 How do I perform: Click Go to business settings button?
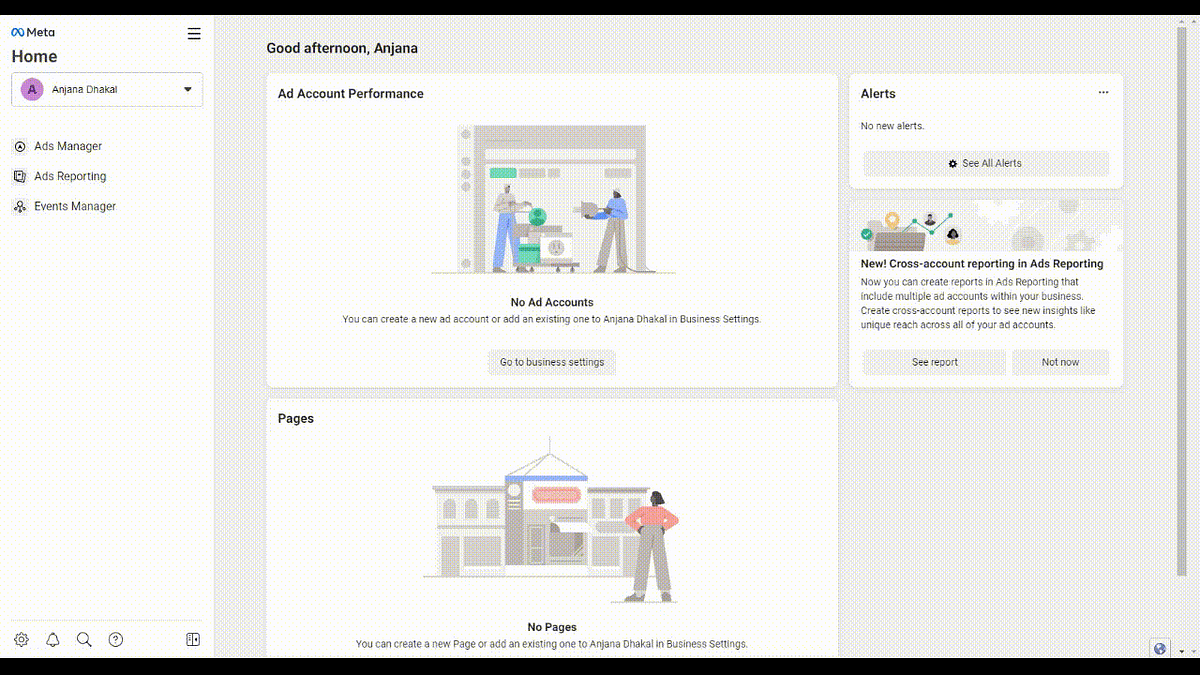click(x=552, y=362)
